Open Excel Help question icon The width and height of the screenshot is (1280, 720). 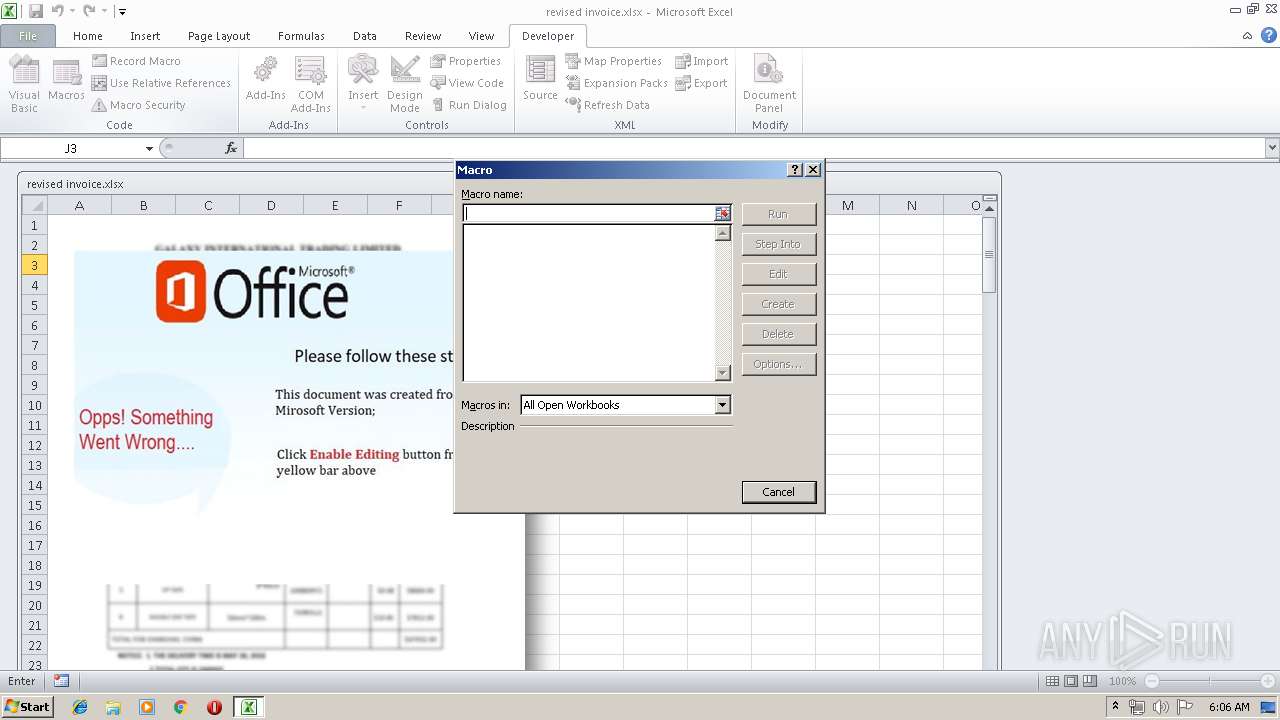(1267, 36)
